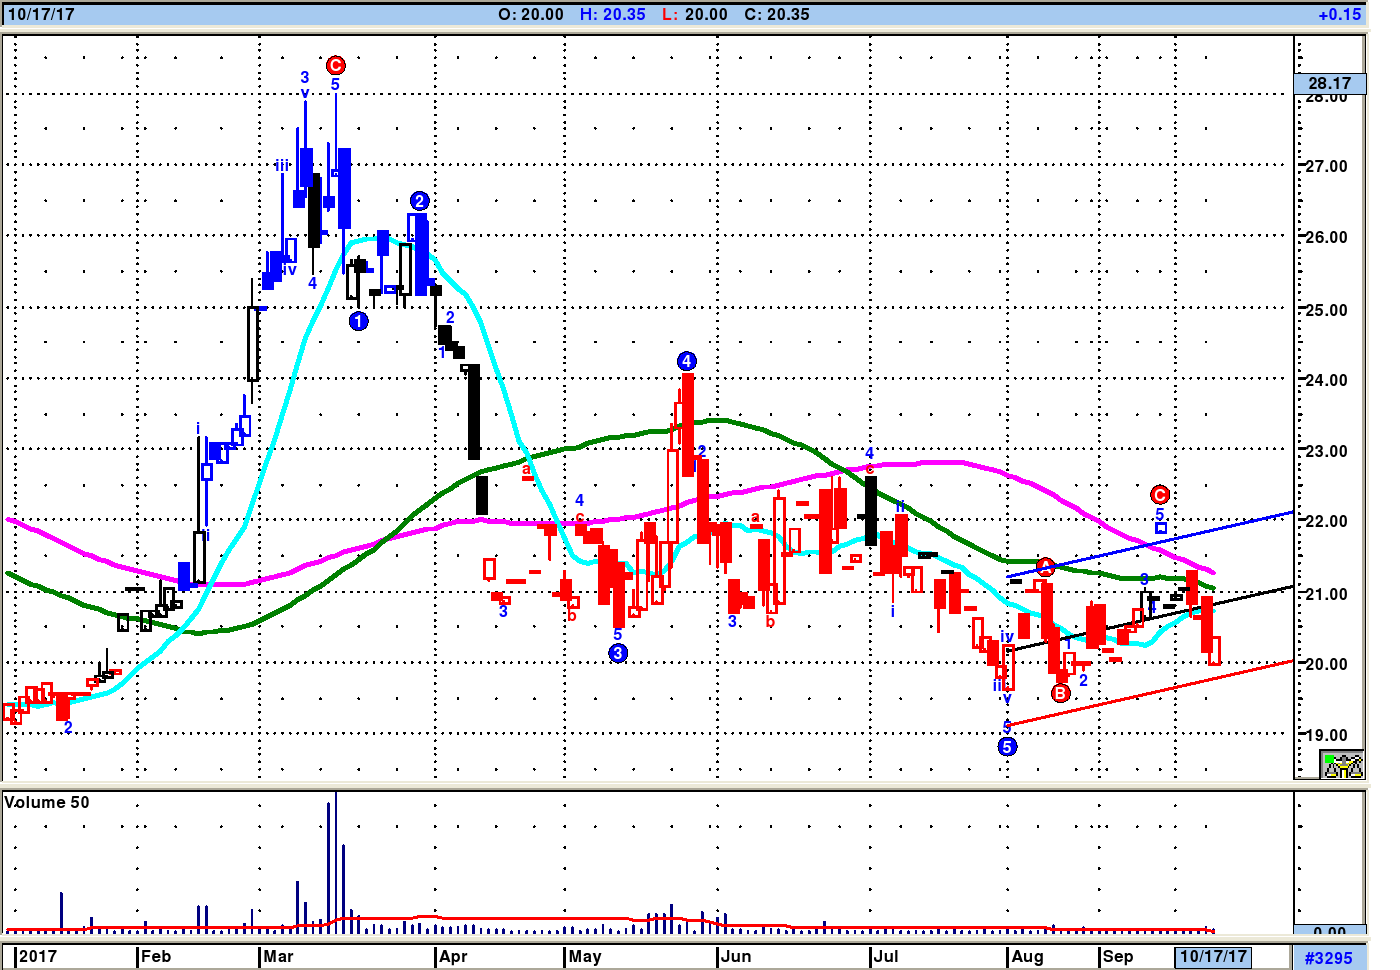
Task: Click the Volume 50 indicator label
Action: tap(47, 802)
